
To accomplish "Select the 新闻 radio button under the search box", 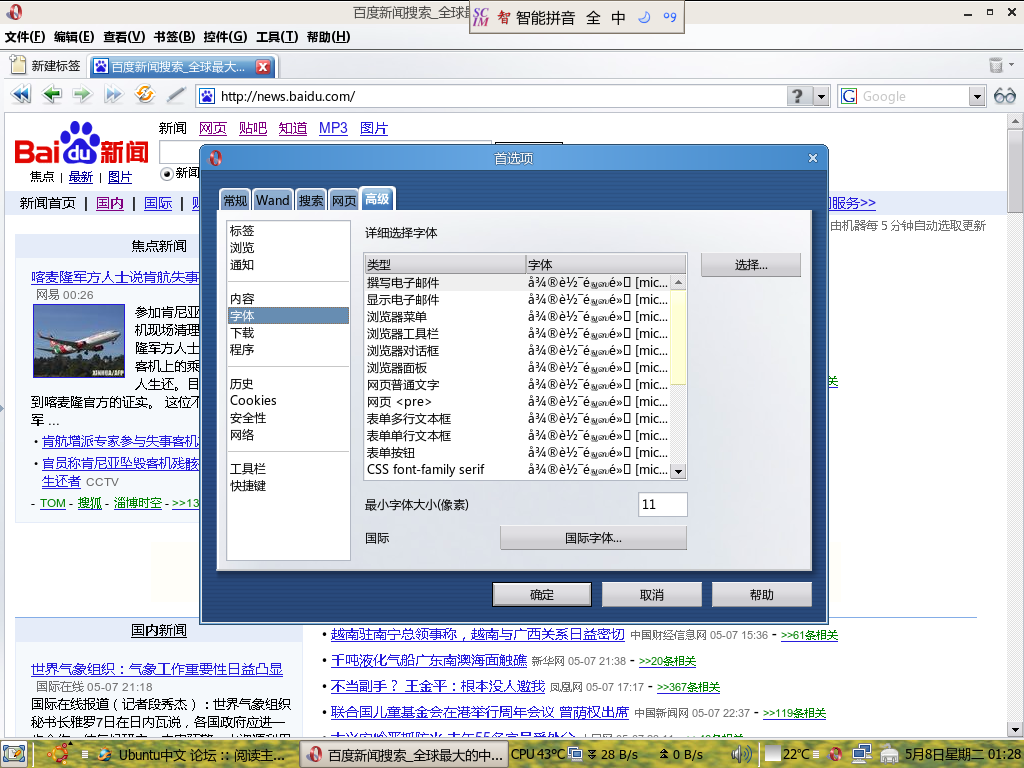I will 167,173.
